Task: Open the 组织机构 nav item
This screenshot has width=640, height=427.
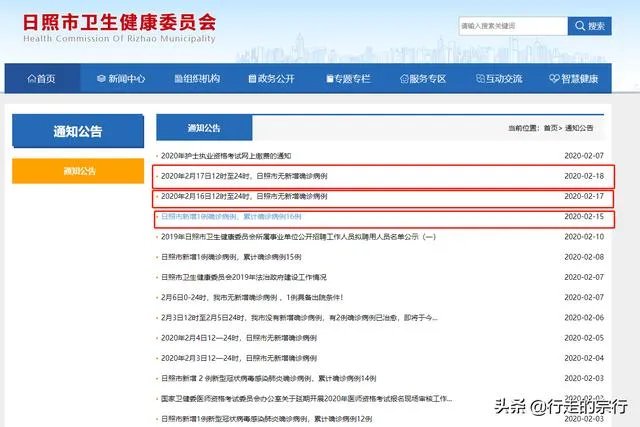Action: pyautogui.click(x=197, y=79)
